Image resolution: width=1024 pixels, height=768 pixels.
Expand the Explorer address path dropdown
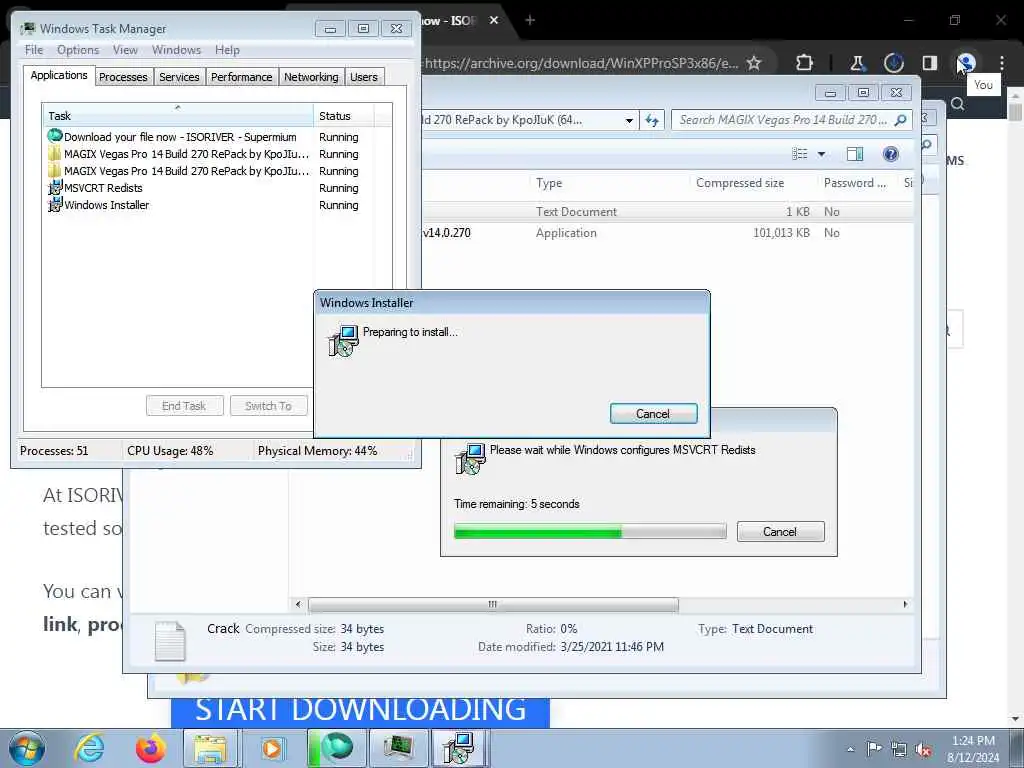point(629,121)
